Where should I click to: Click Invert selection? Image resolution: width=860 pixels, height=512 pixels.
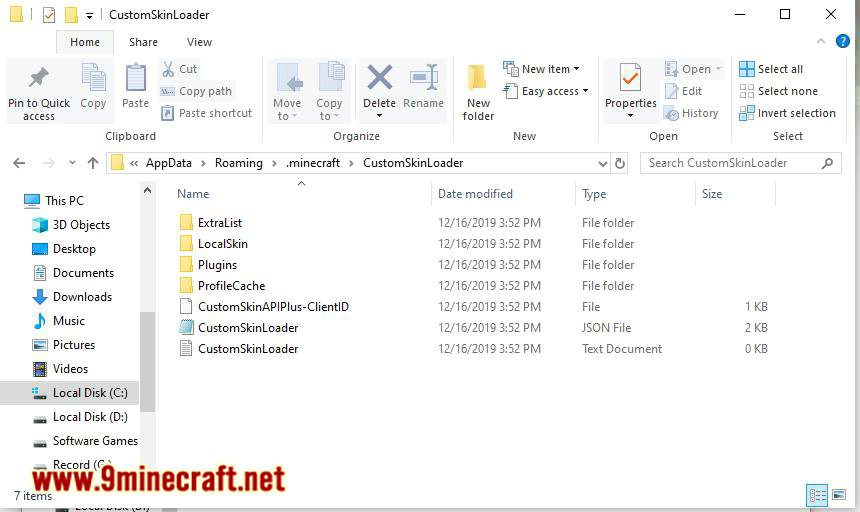coord(788,113)
